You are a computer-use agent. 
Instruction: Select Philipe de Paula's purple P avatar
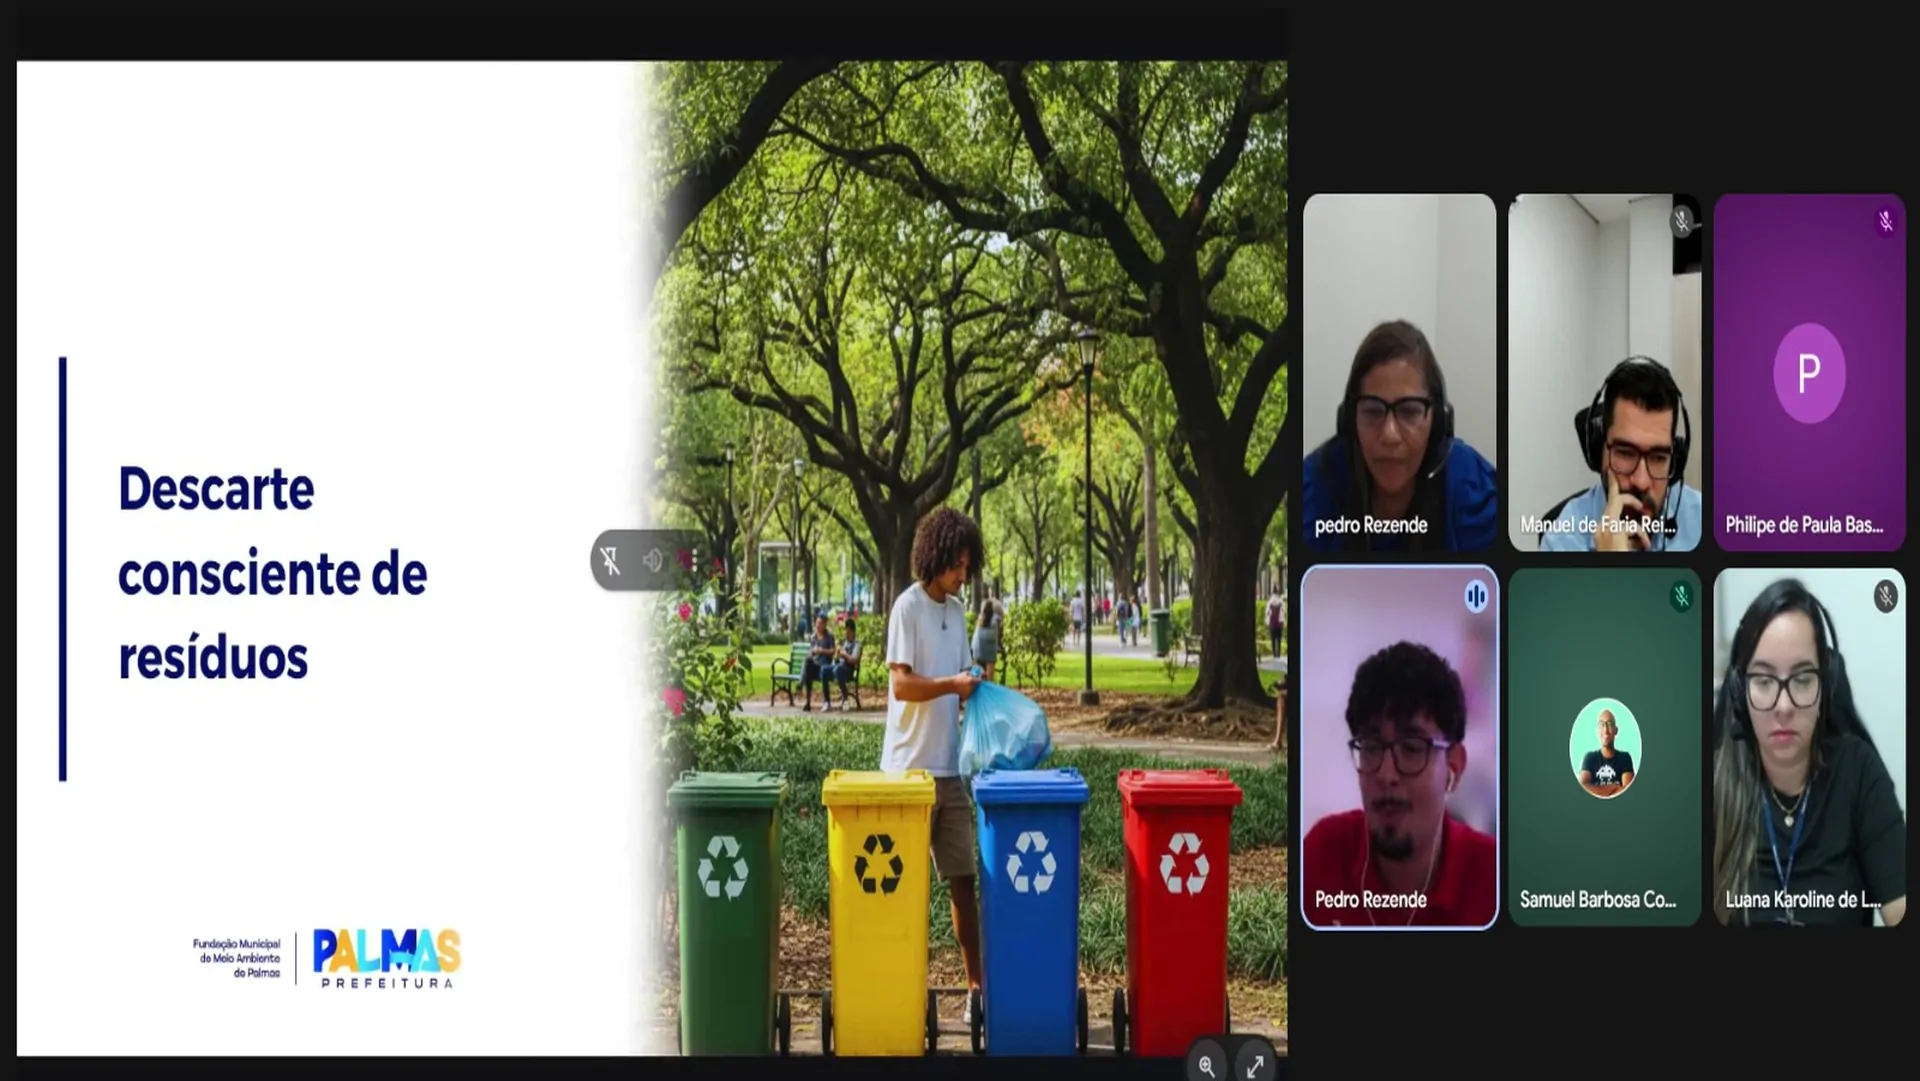tap(1809, 373)
